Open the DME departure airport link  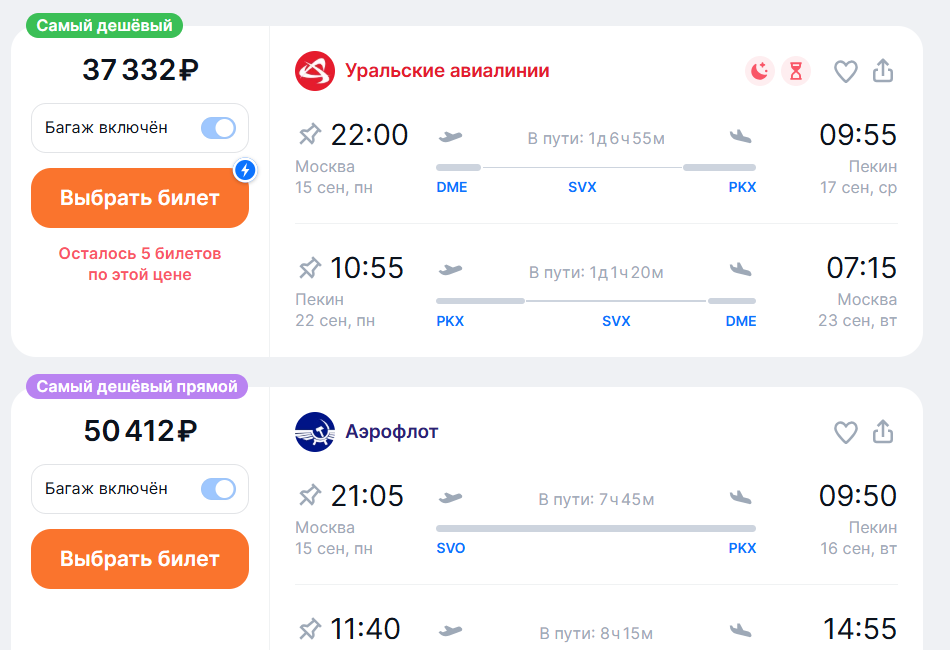tap(452, 186)
